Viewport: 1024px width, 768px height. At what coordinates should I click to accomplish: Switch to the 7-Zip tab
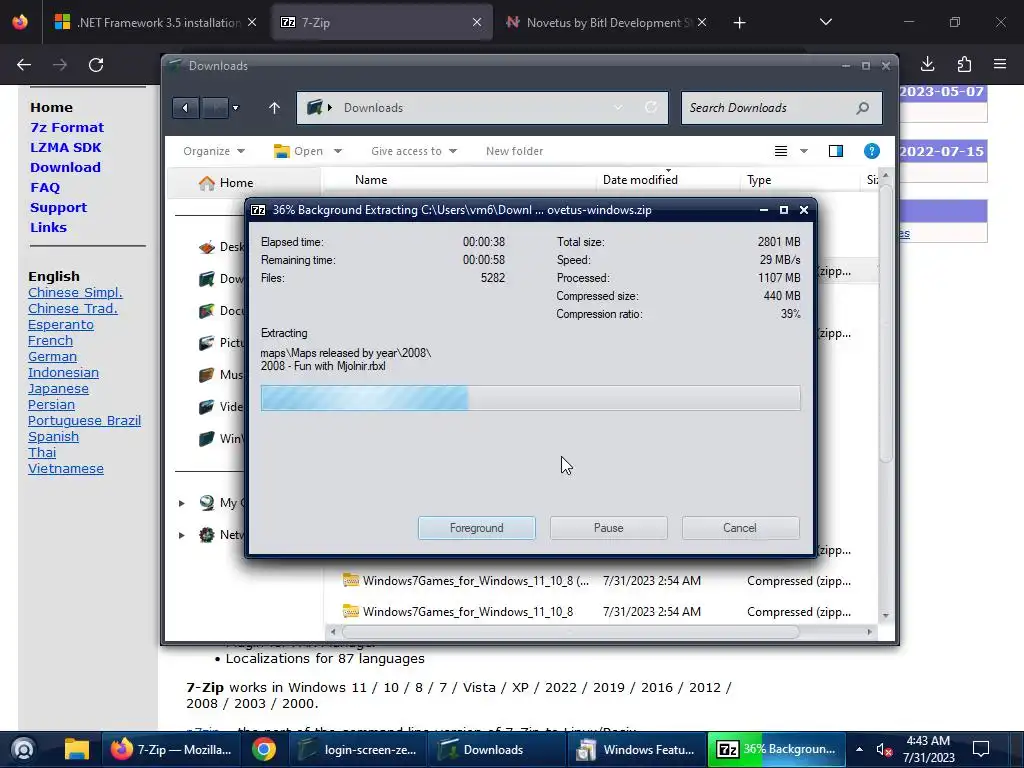pyautogui.click(x=382, y=23)
